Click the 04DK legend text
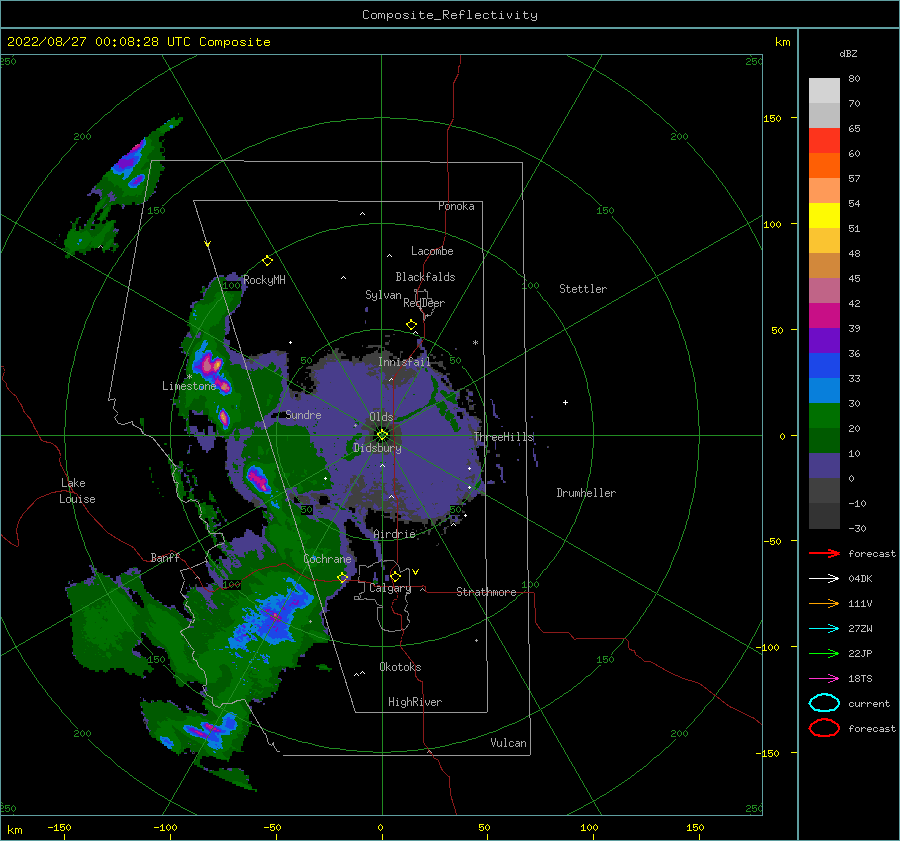Image resolution: width=900 pixels, height=841 pixels. (860, 578)
